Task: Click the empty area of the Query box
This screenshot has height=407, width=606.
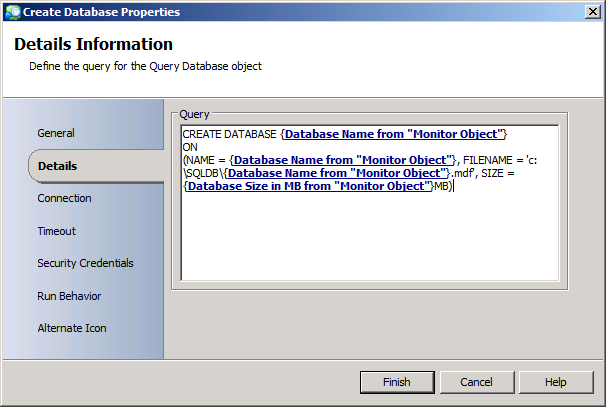Action: pos(368,240)
